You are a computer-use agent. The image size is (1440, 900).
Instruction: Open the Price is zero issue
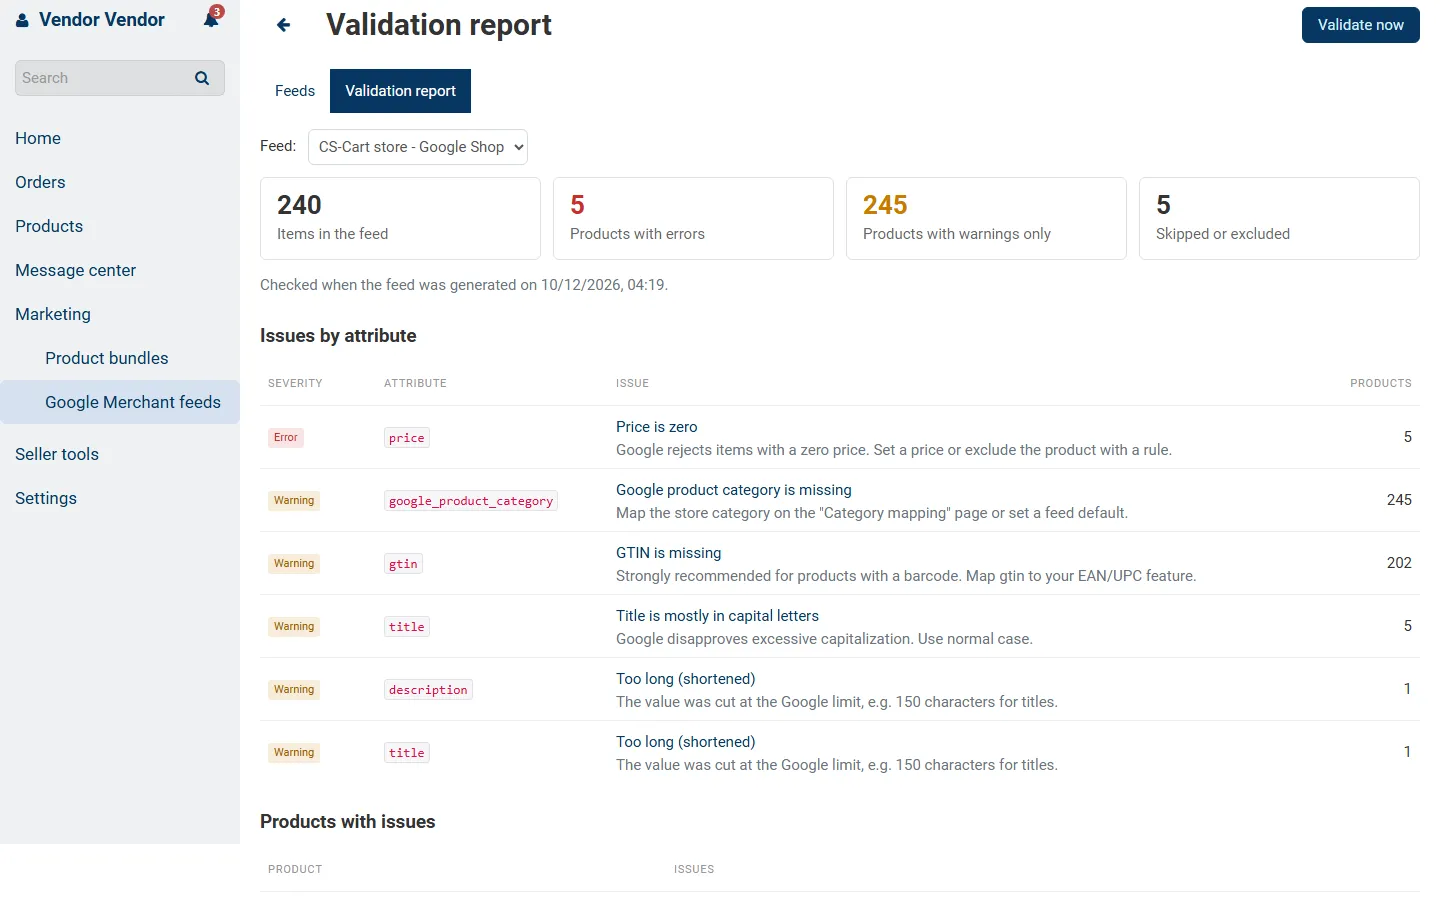pyautogui.click(x=657, y=427)
